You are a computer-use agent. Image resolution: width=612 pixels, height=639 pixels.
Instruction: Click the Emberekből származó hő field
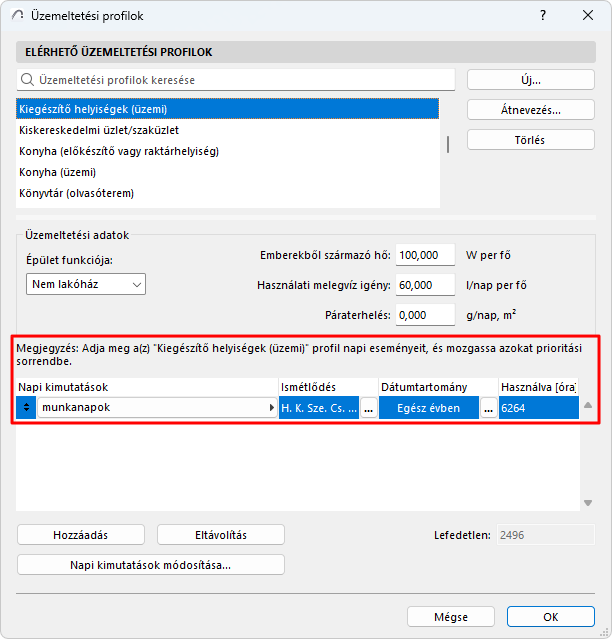pyautogui.click(x=426, y=255)
